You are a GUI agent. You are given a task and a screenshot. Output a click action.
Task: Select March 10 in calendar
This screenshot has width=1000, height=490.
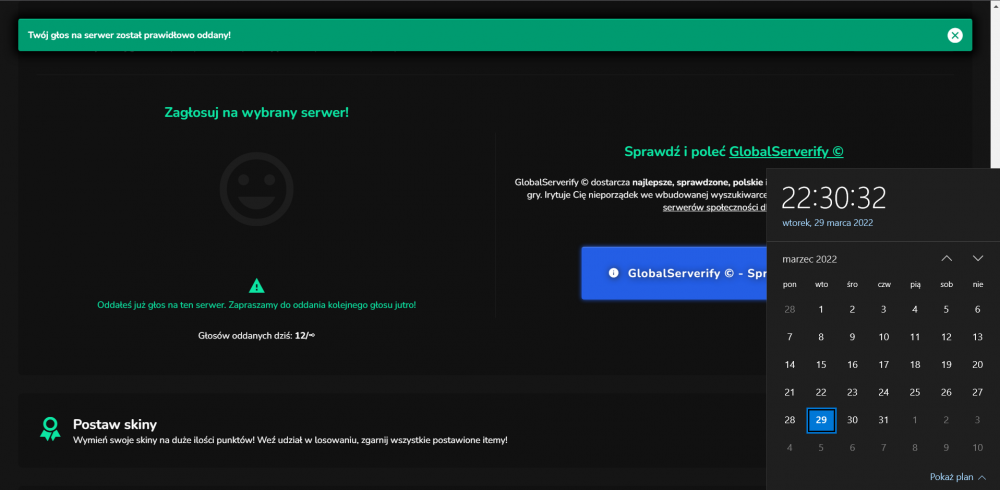883,337
